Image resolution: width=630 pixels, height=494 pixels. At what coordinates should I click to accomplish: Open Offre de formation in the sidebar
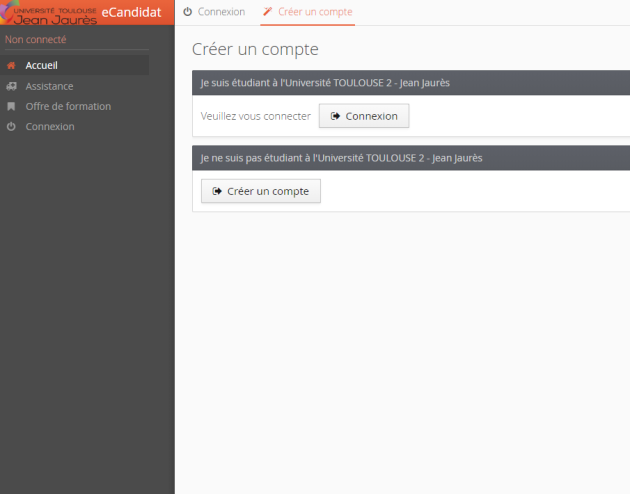(x=68, y=106)
